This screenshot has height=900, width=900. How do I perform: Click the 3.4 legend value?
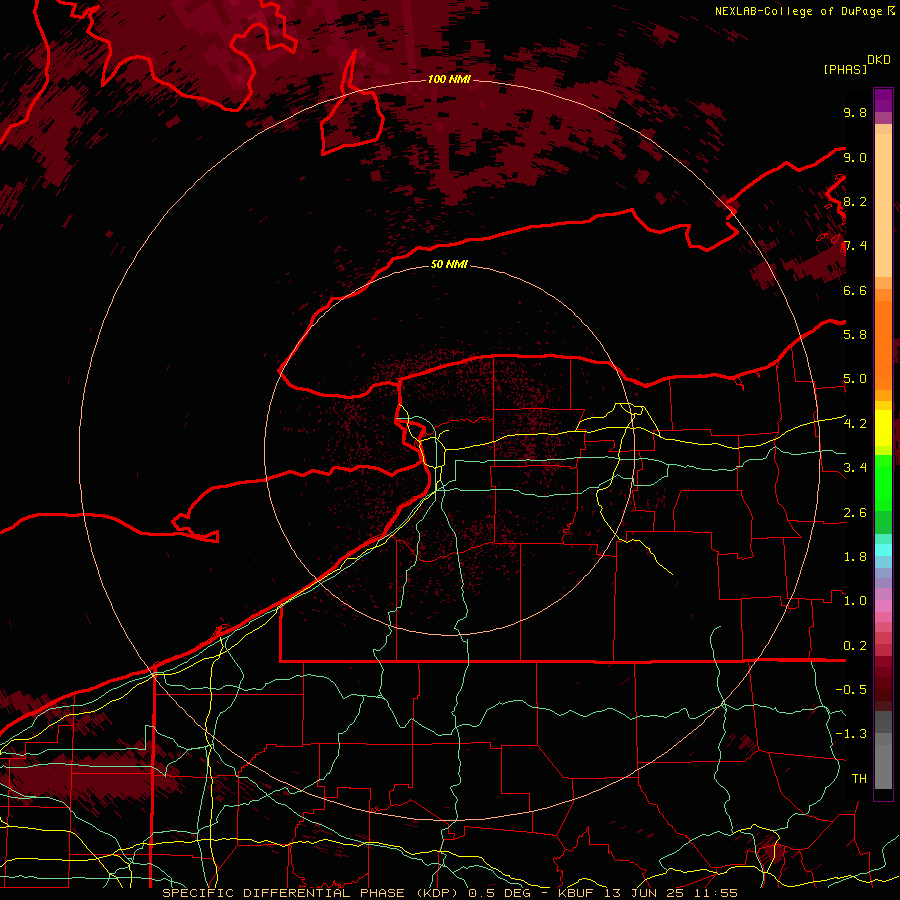coord(855,468)
